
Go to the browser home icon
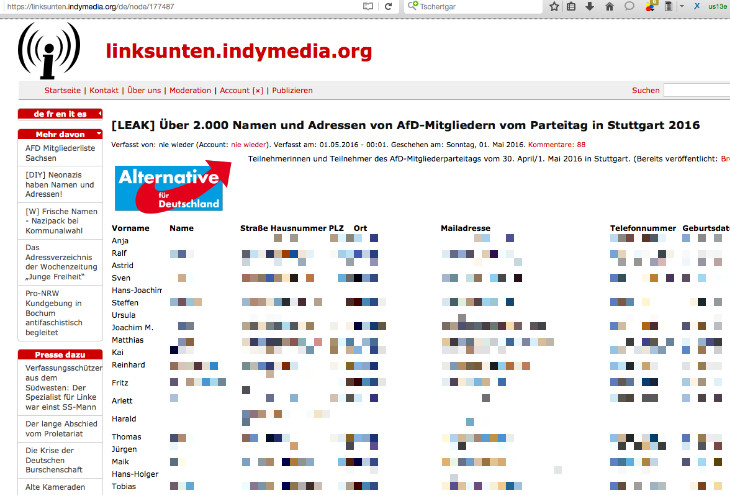pyautogui.click(x=609, y=6)
